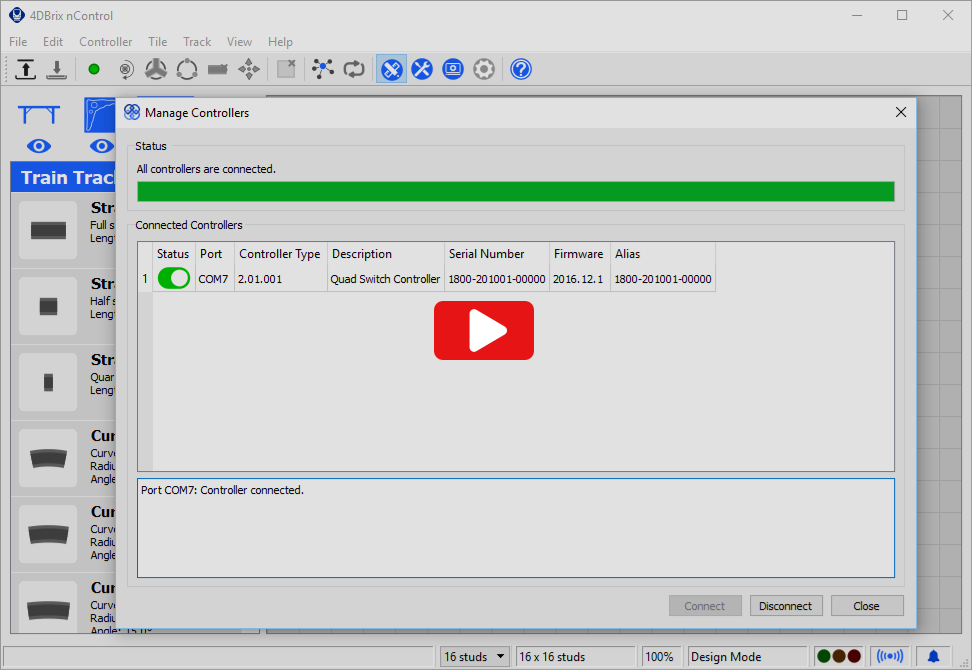Open the wrench and screwdriver tools icon
This screenshot has width=972, height=670.
(x=422, y=69)
